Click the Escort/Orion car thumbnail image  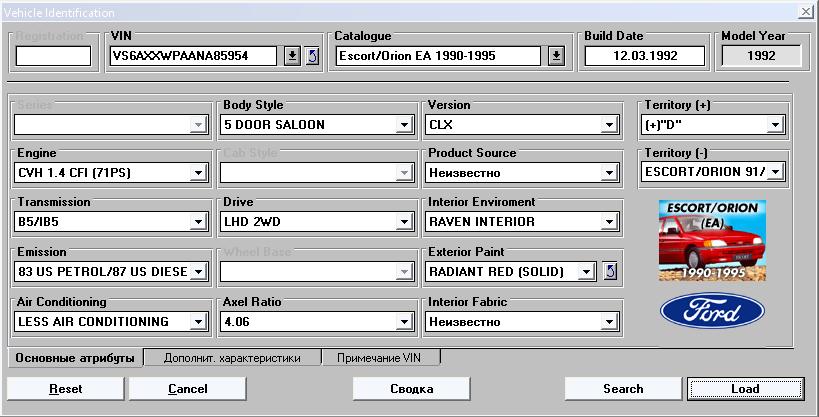pos(712,240)
